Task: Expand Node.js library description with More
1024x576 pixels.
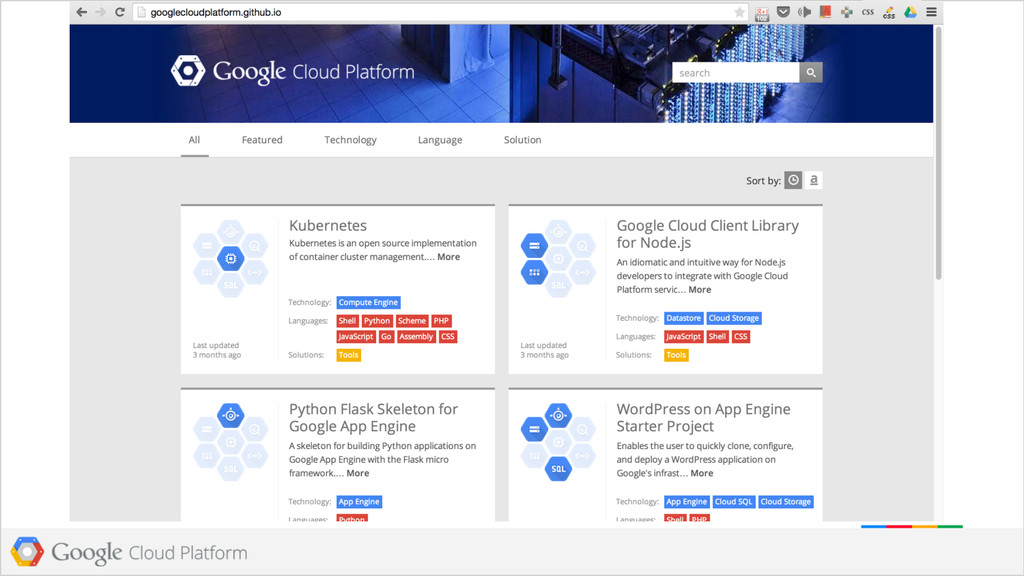Action: click(x=699, y=289)
